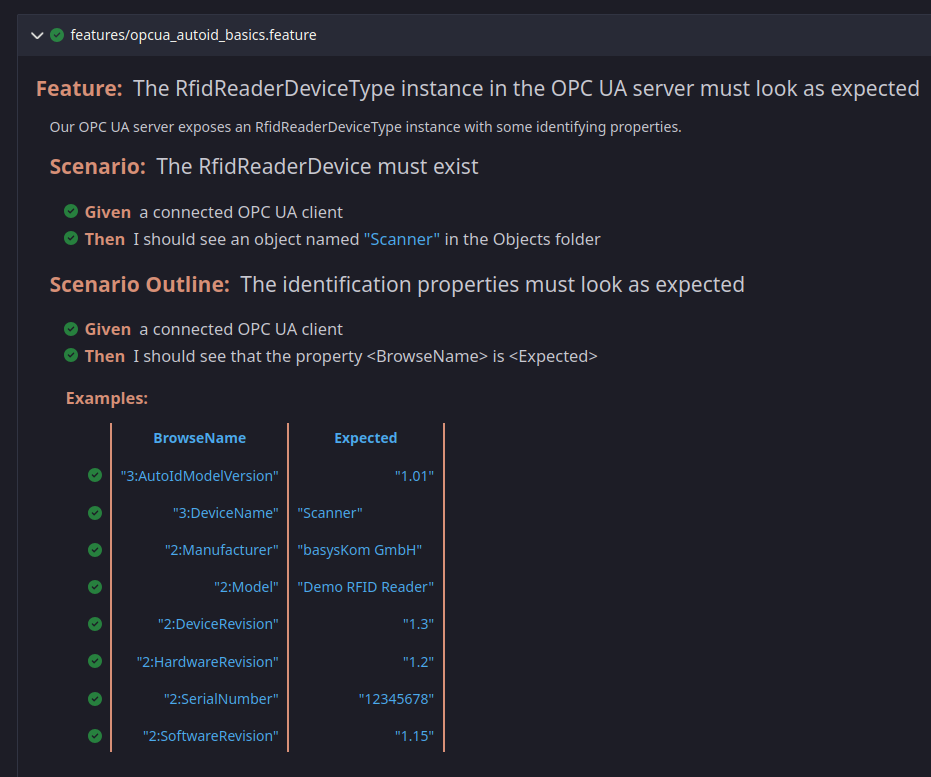
Task: Collapse the opcua_autoid_basics.feature section chevron
Action: tap(37, 36)
